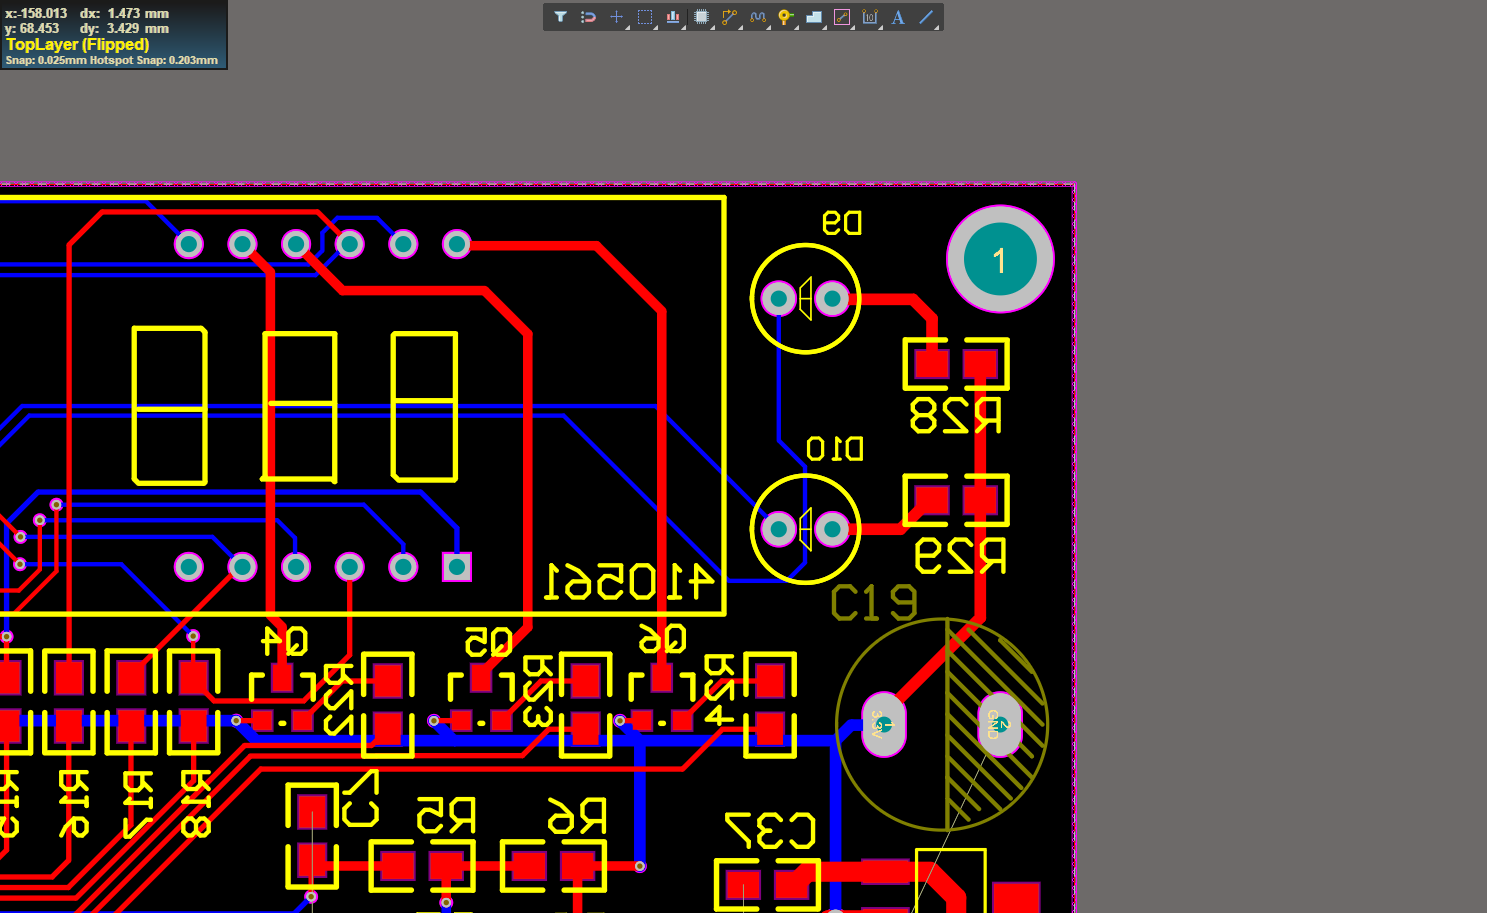Click the D9 designator text
Screen dimensions: 1487x913
click(x=842, y=222)
